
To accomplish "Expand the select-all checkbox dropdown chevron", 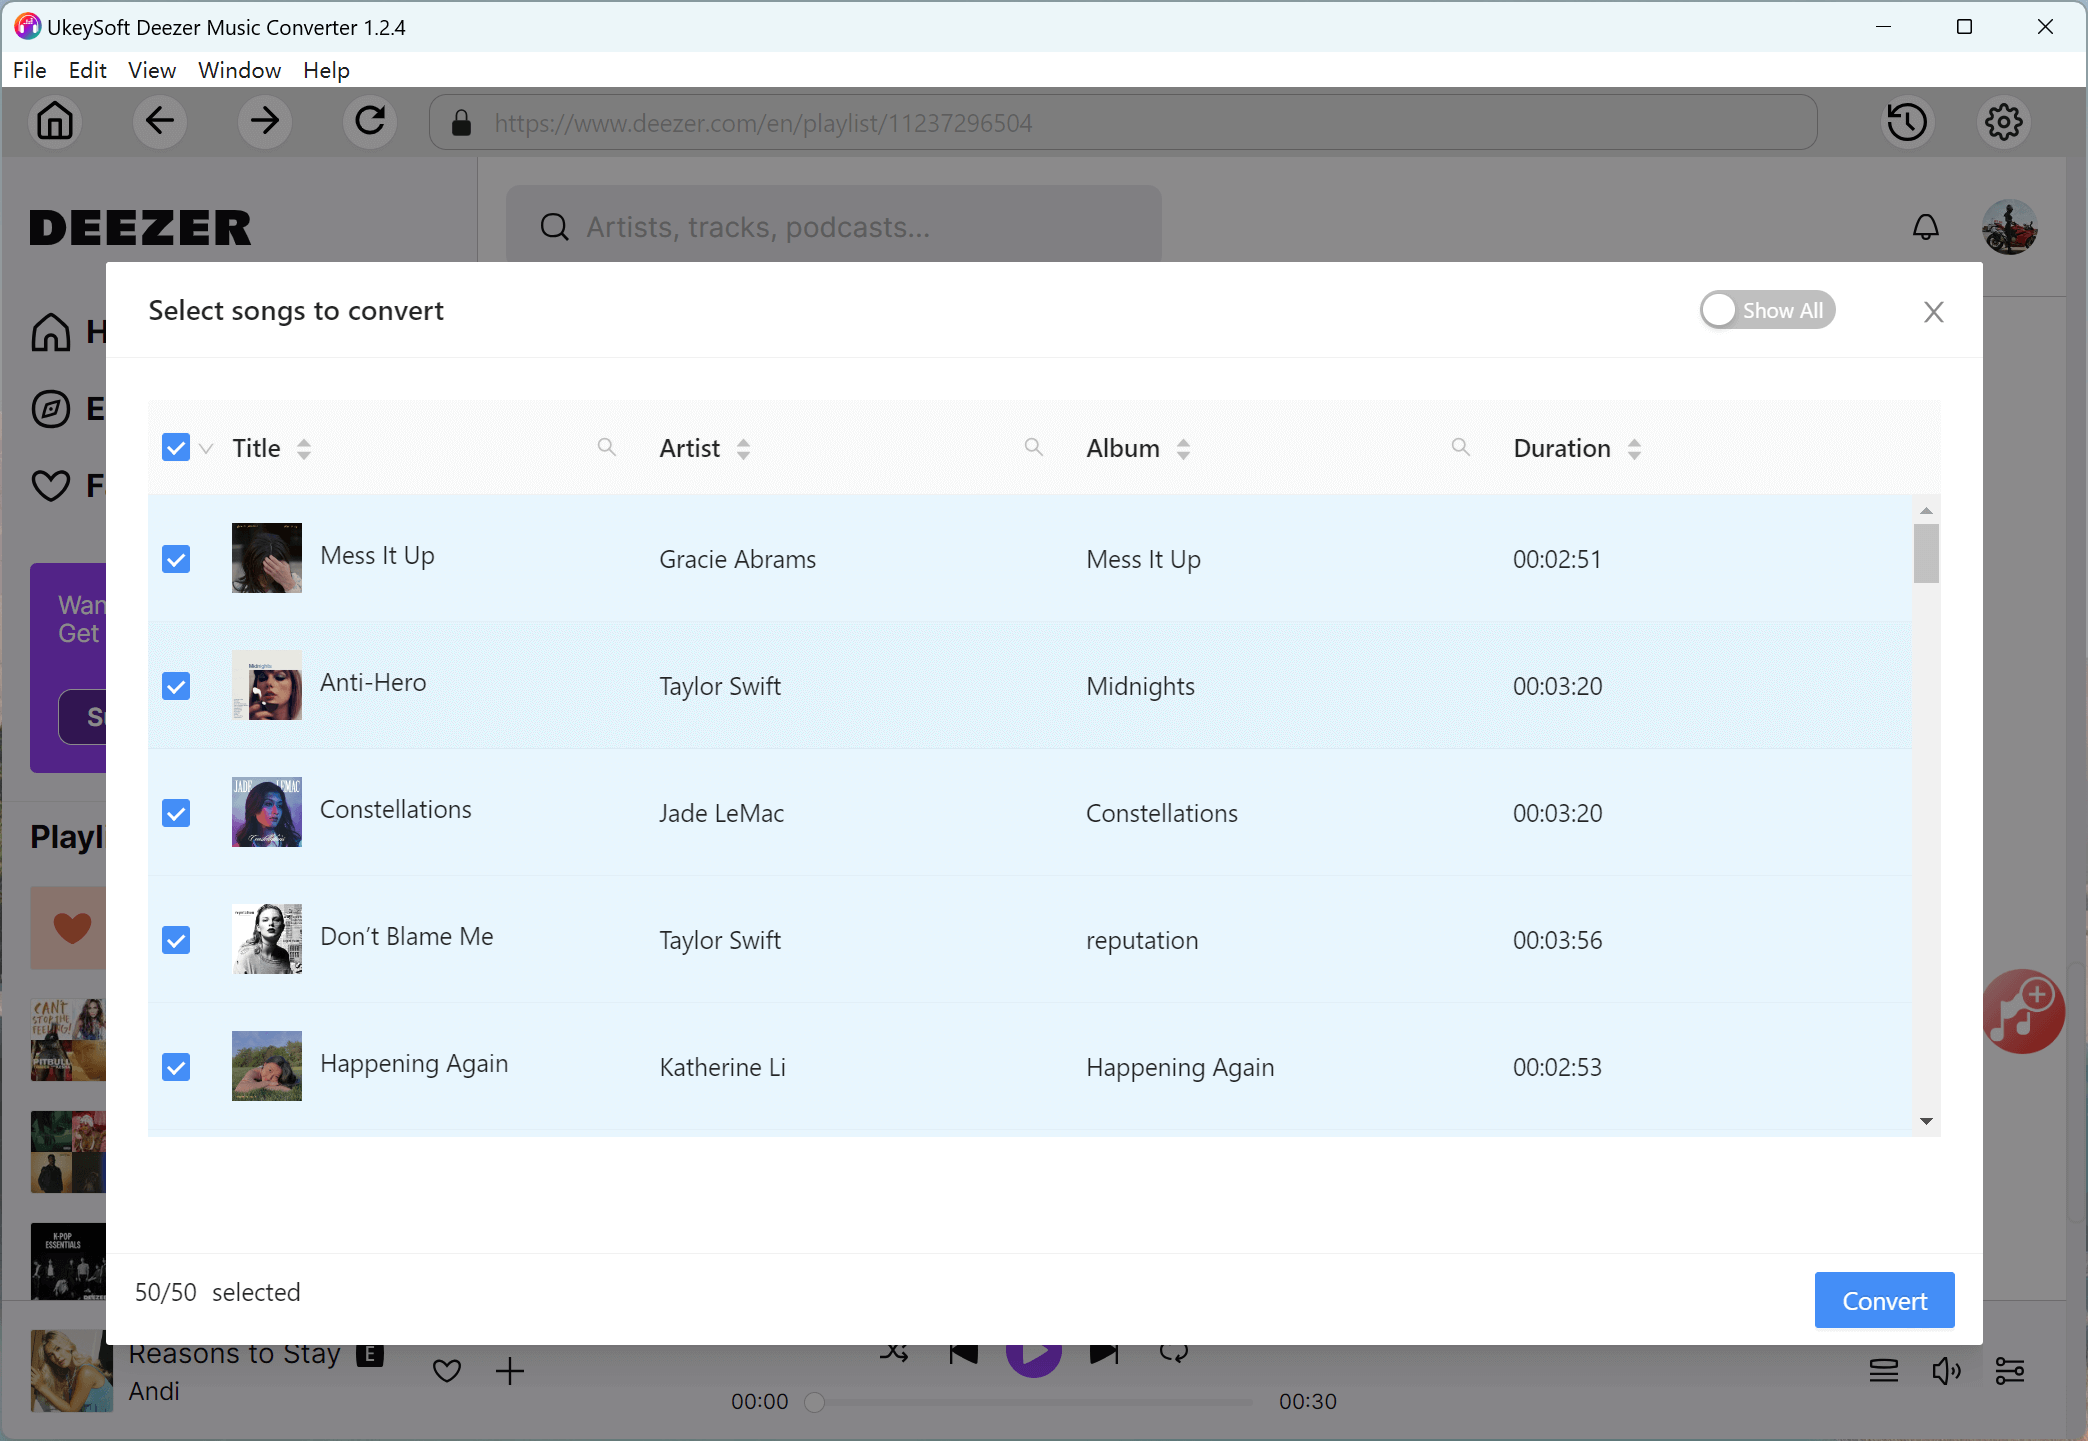I will [206, 448].
